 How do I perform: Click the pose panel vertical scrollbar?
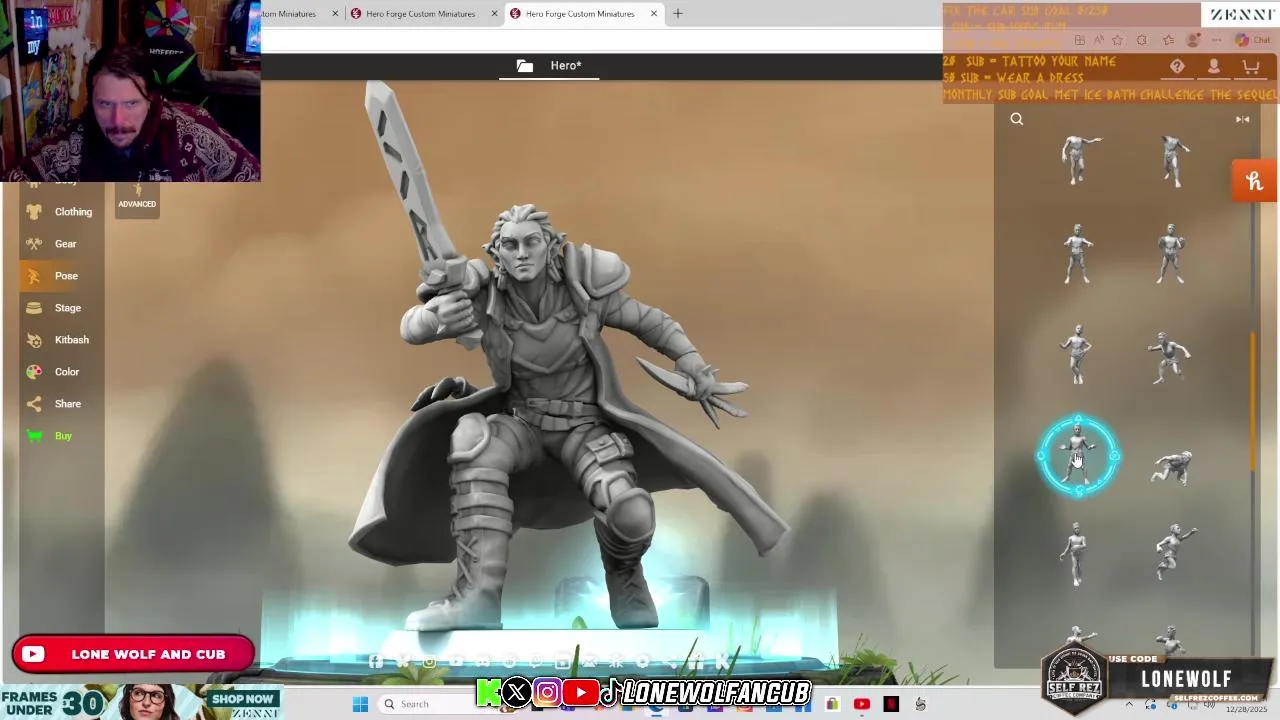pos(1254,400)
